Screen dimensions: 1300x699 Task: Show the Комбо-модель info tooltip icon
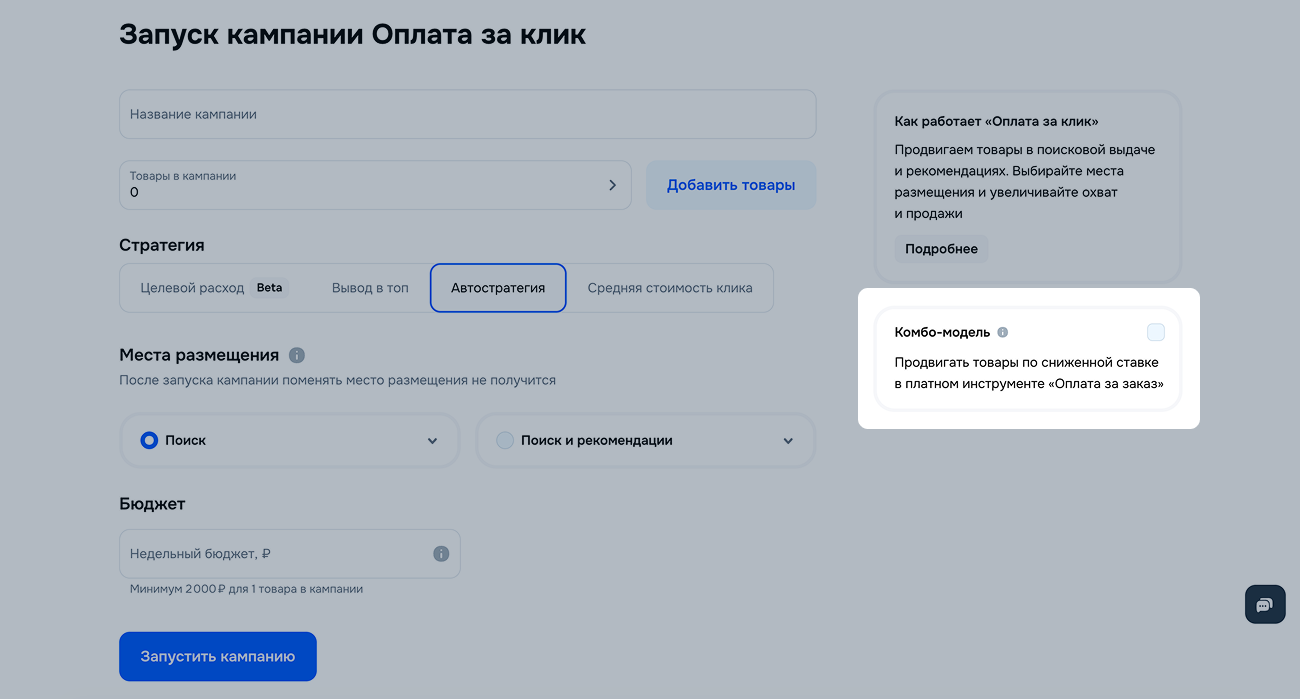1003,332
